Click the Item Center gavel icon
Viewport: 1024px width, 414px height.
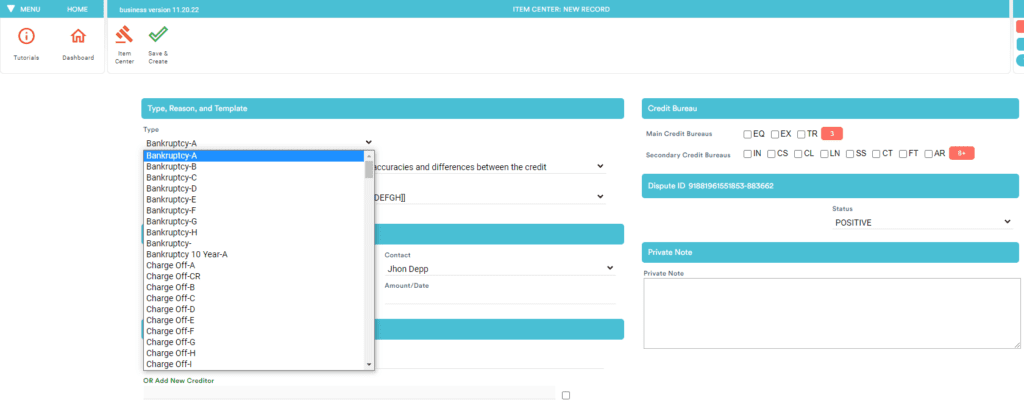(x=125, y=37)
